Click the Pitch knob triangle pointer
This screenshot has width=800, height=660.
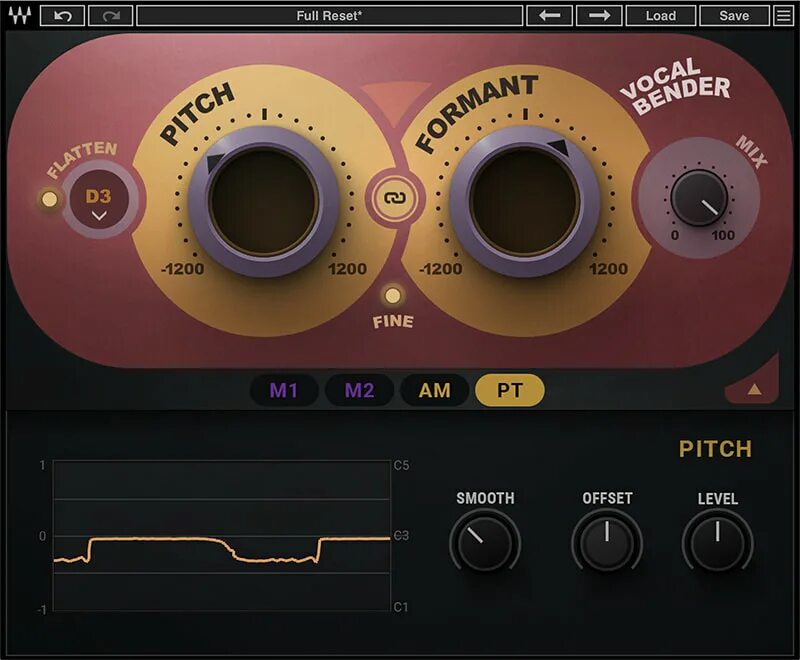[x=215, y=163]
